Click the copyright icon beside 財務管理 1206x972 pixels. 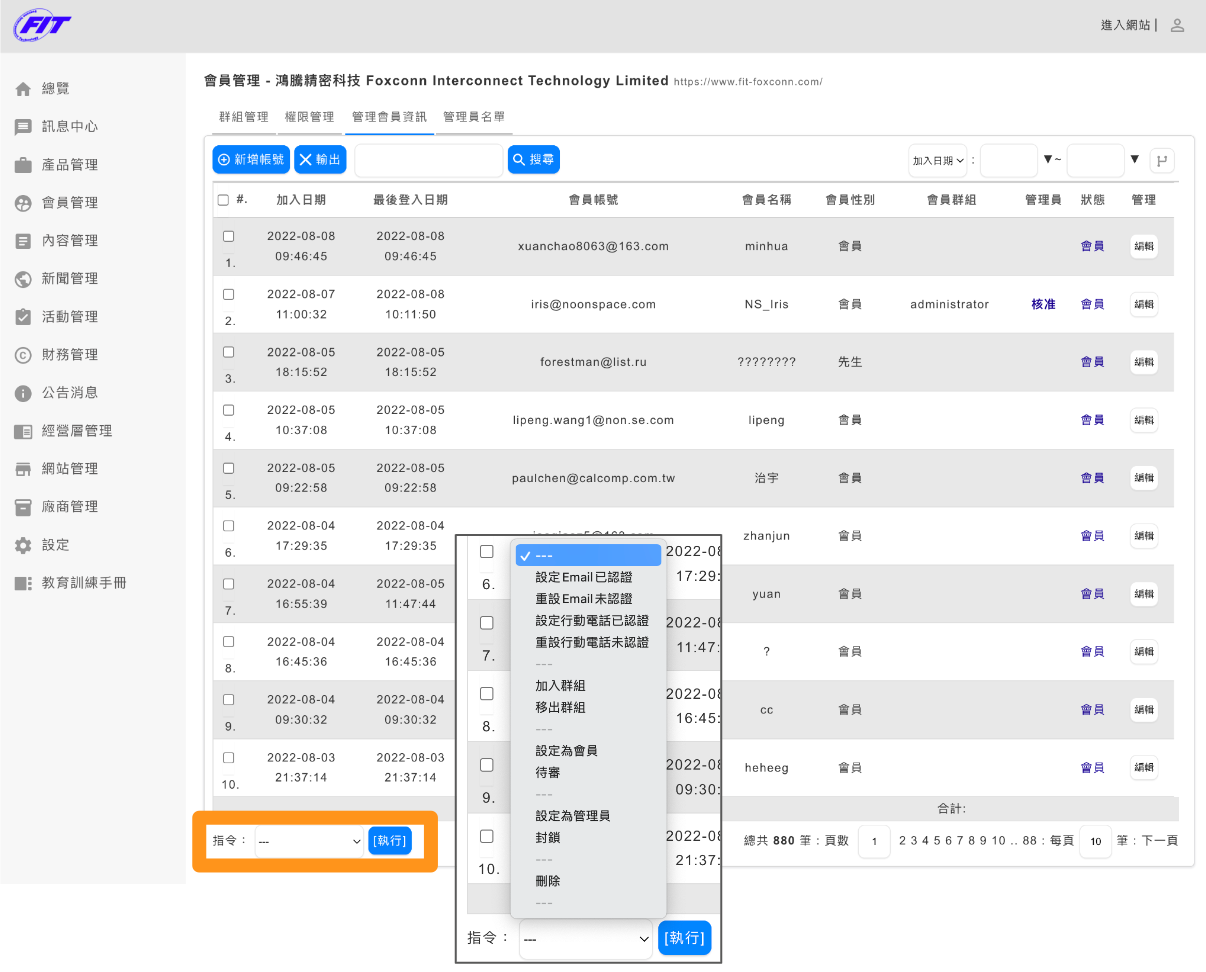(23, 355)
